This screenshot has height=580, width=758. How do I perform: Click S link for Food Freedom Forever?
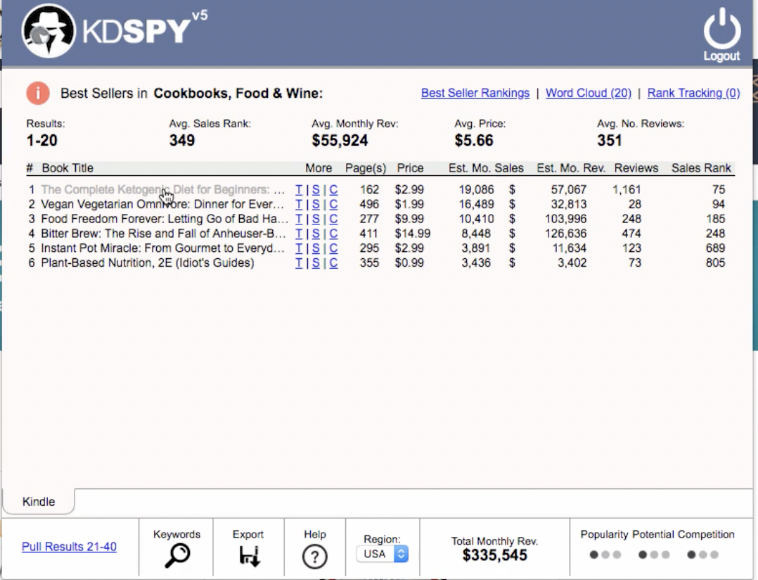[x=316, y=219]
